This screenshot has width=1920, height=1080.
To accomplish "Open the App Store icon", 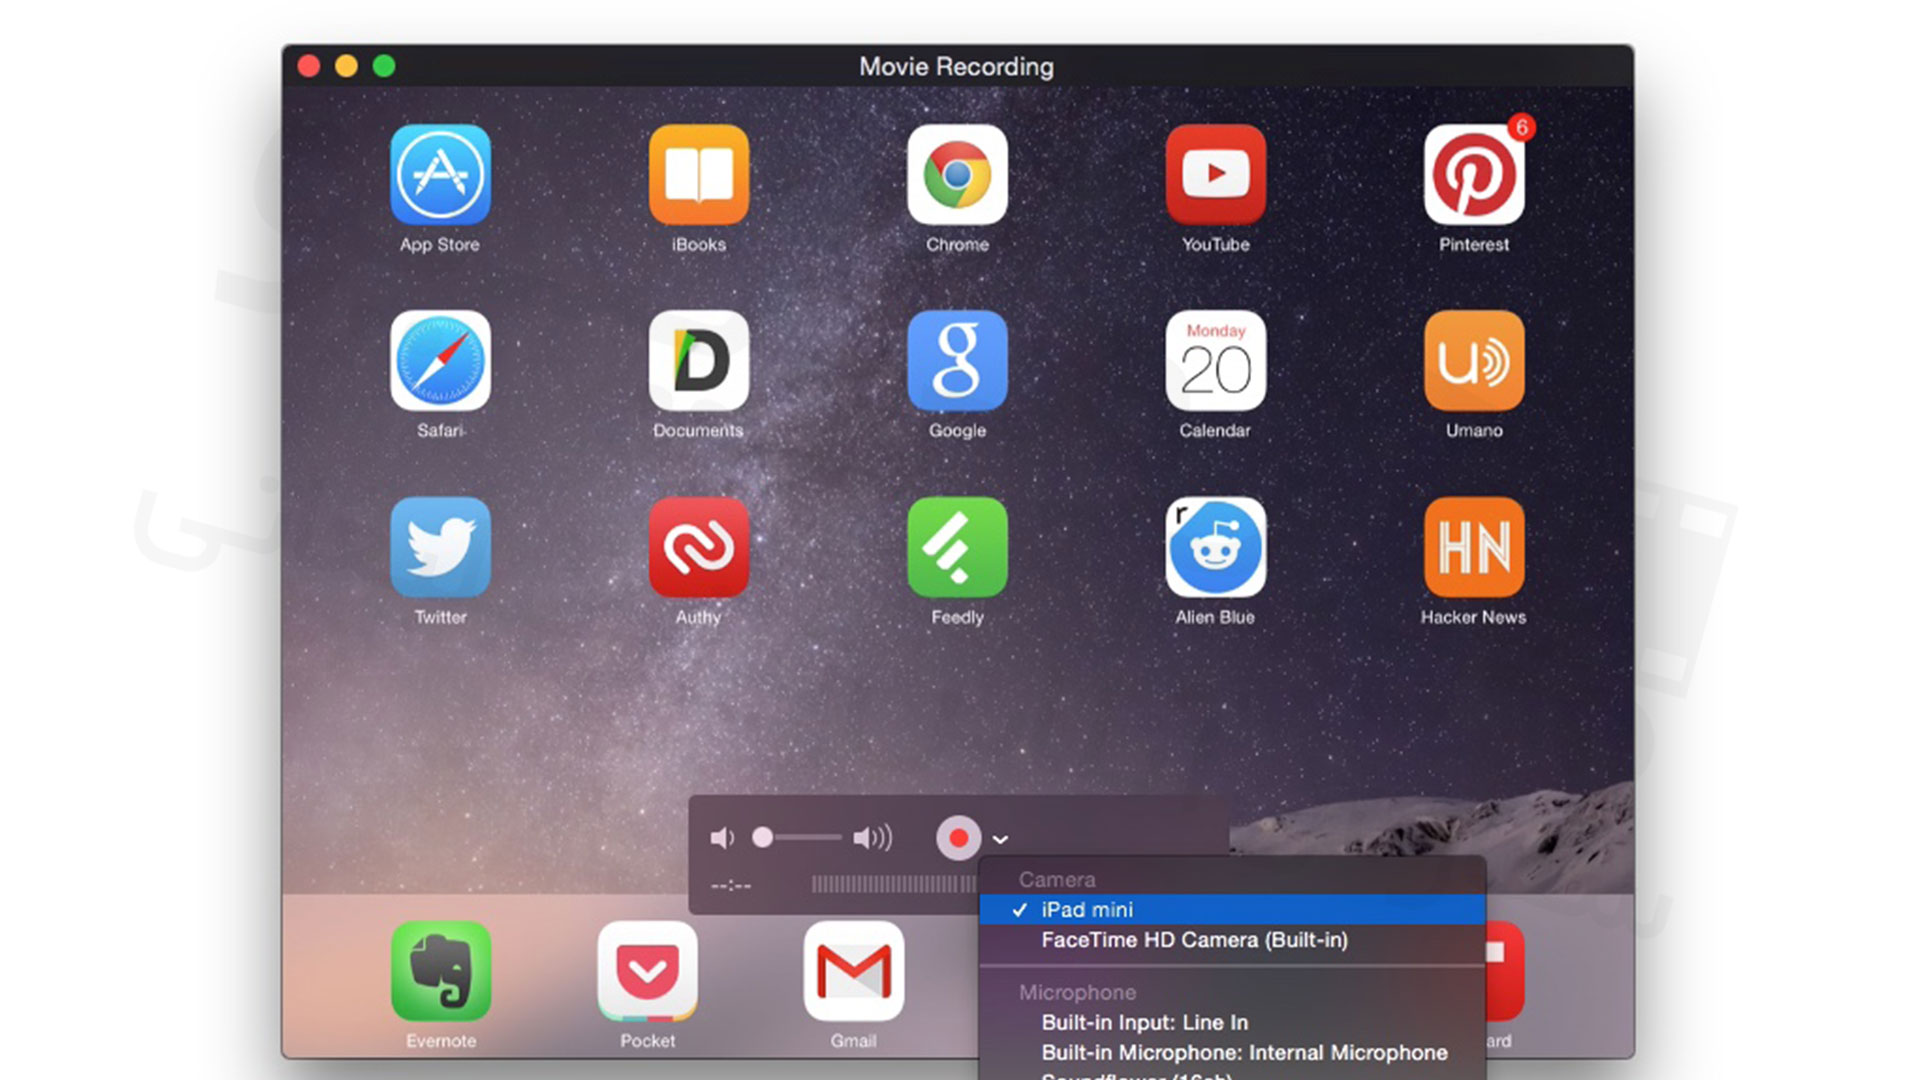I will (440, 174).
